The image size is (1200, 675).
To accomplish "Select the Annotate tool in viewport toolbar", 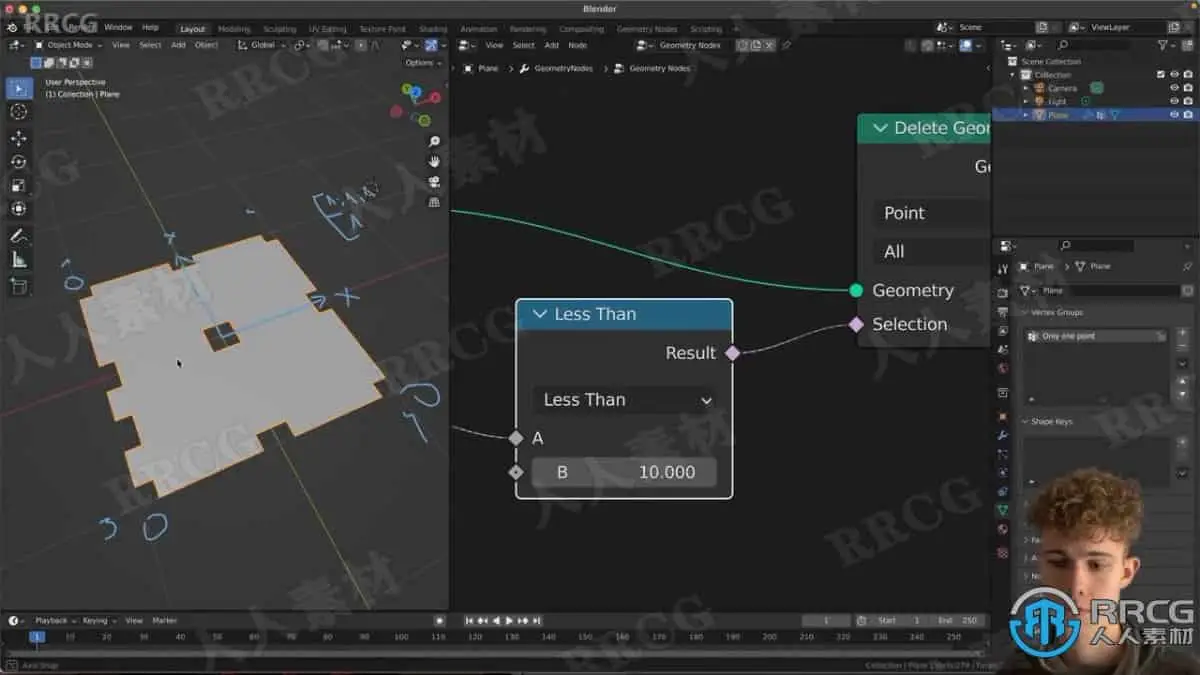I will click(19, 236).
